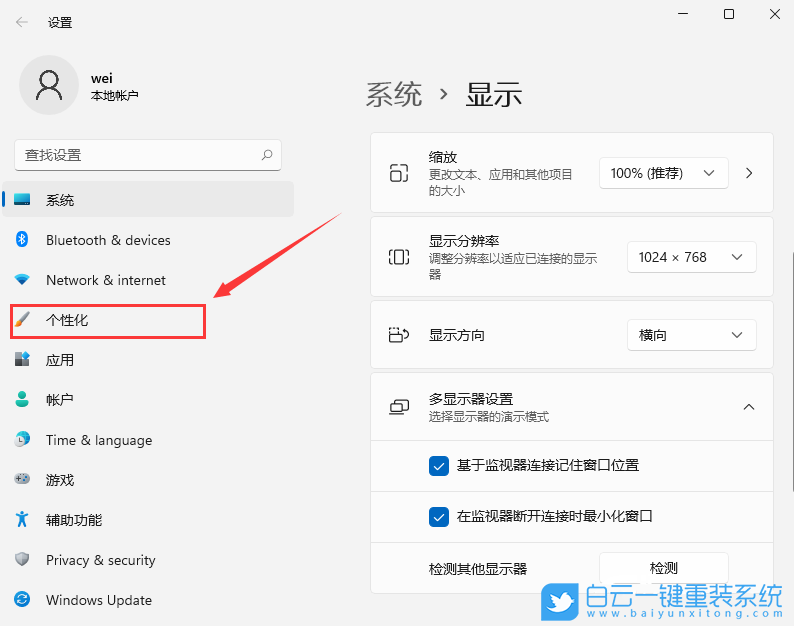Click the search magnifier icon
Image resolution: width=794 pixels, height=626 pixels.
tap(267, 155)
